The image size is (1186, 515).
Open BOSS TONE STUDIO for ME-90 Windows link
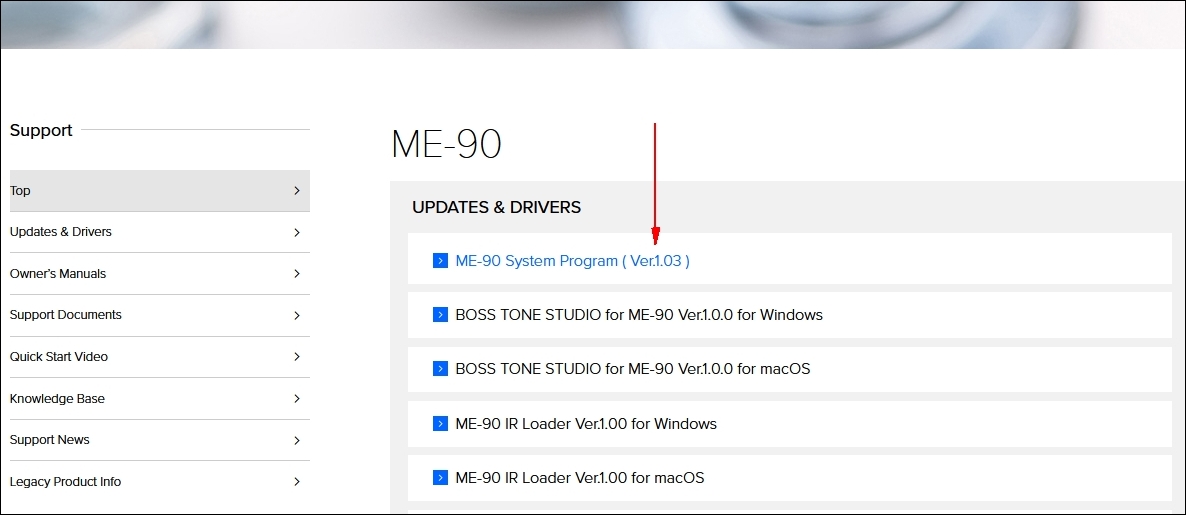639,315
